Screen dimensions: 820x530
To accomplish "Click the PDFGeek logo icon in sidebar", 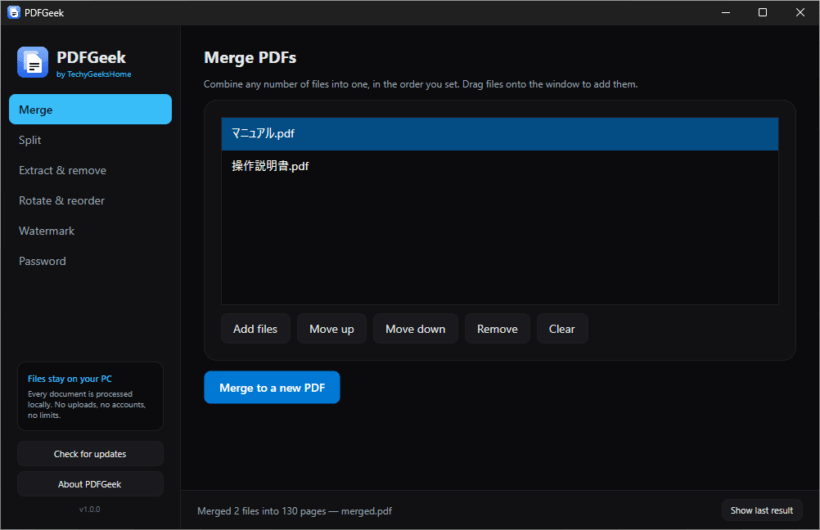I will [32, 62].
